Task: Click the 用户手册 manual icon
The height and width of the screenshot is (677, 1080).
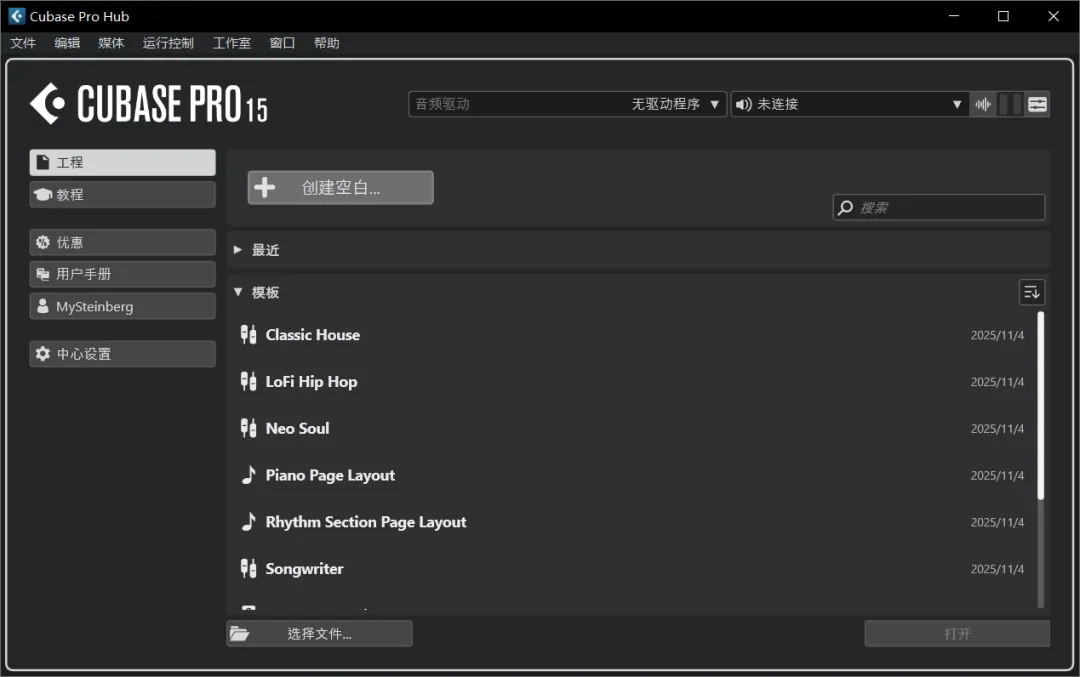Action: (43, 274)
